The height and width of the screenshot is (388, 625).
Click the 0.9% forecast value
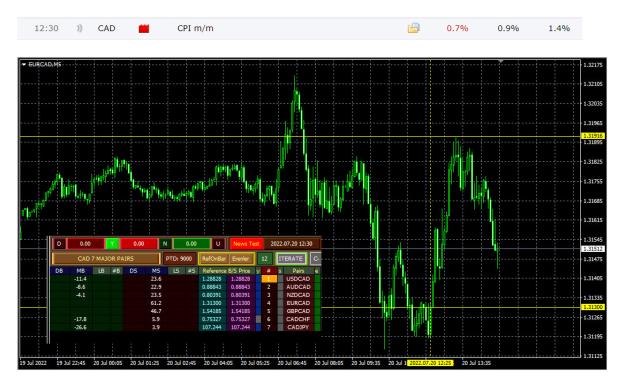point(508,28)
